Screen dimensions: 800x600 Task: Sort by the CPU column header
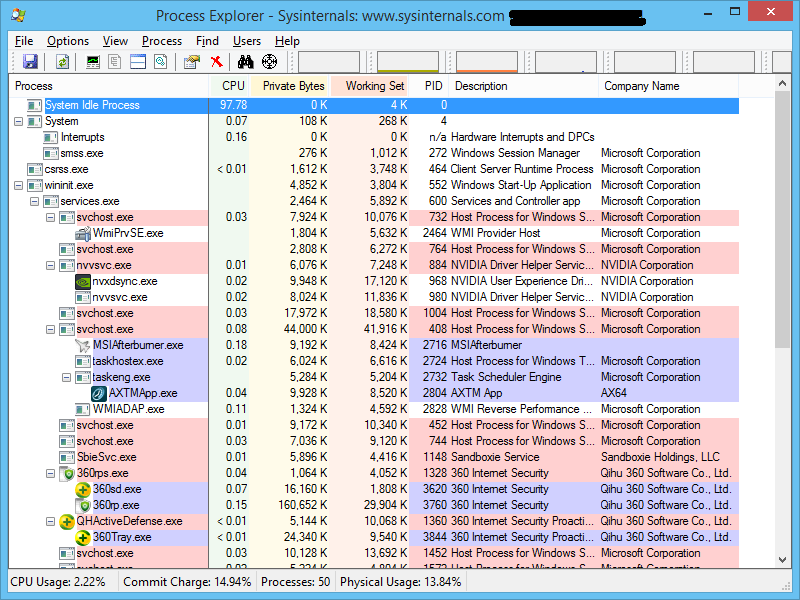pyautogui.click(x=232, y=86)
